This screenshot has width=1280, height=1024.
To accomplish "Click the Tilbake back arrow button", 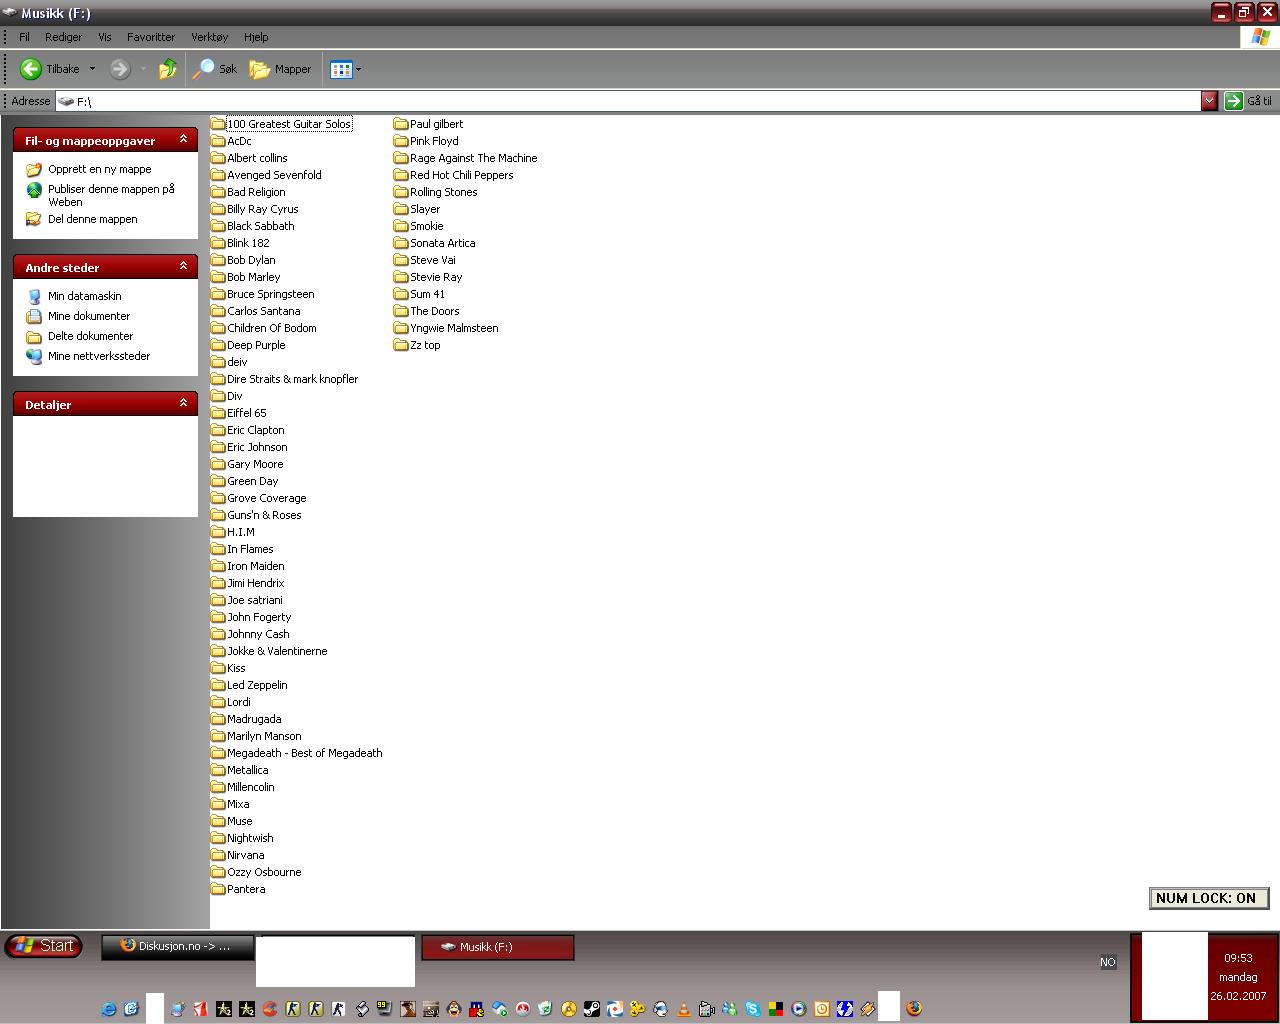I will point(50,69).
